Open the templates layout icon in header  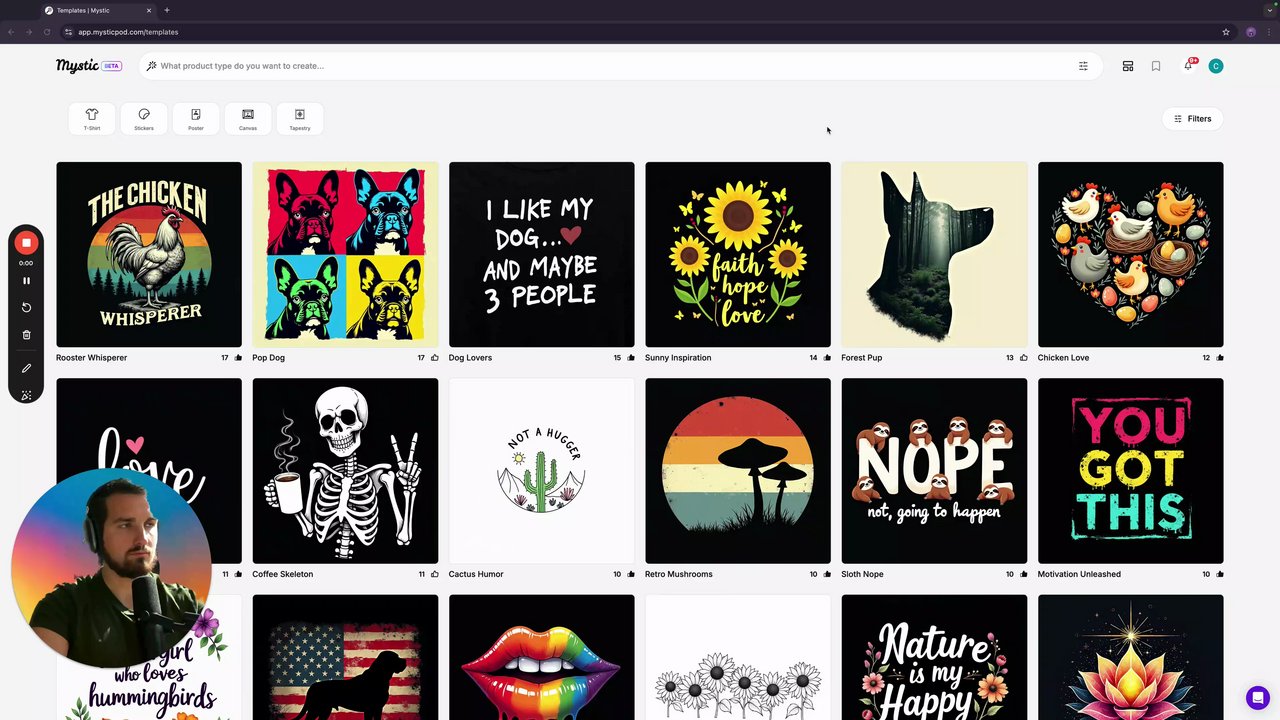point(1128,66)
